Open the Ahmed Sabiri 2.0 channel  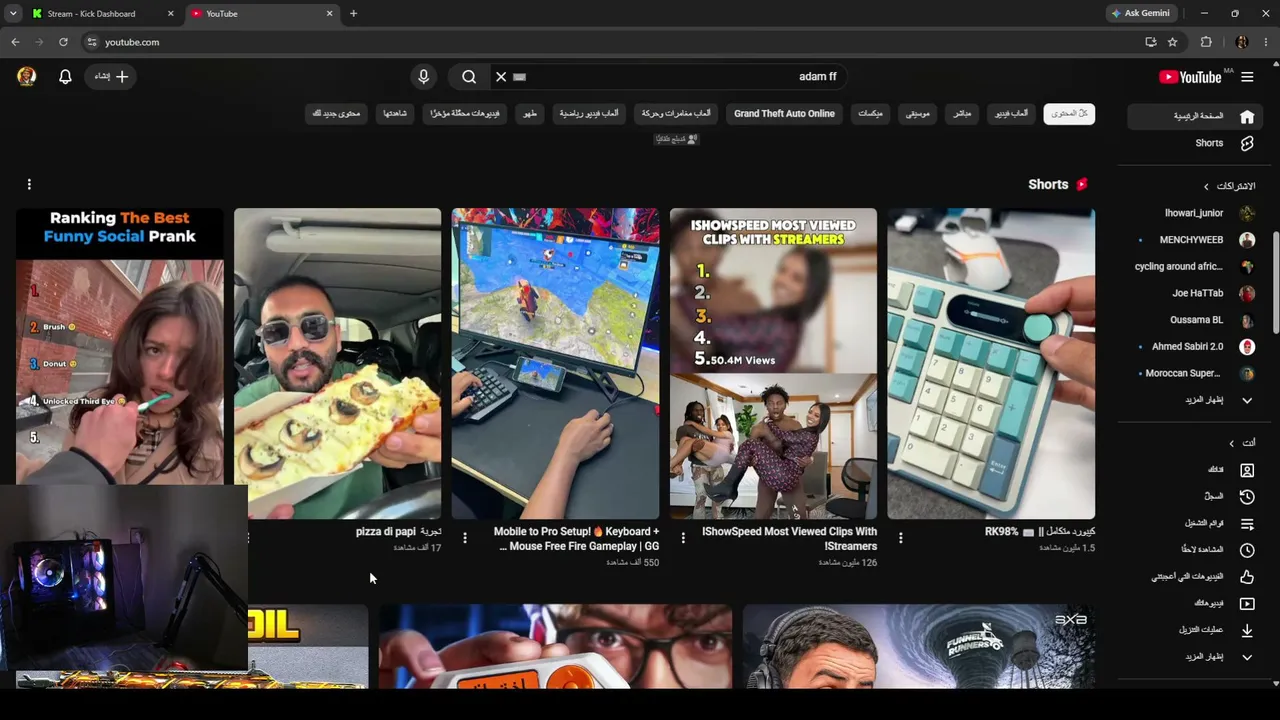tap(1197, 347)
